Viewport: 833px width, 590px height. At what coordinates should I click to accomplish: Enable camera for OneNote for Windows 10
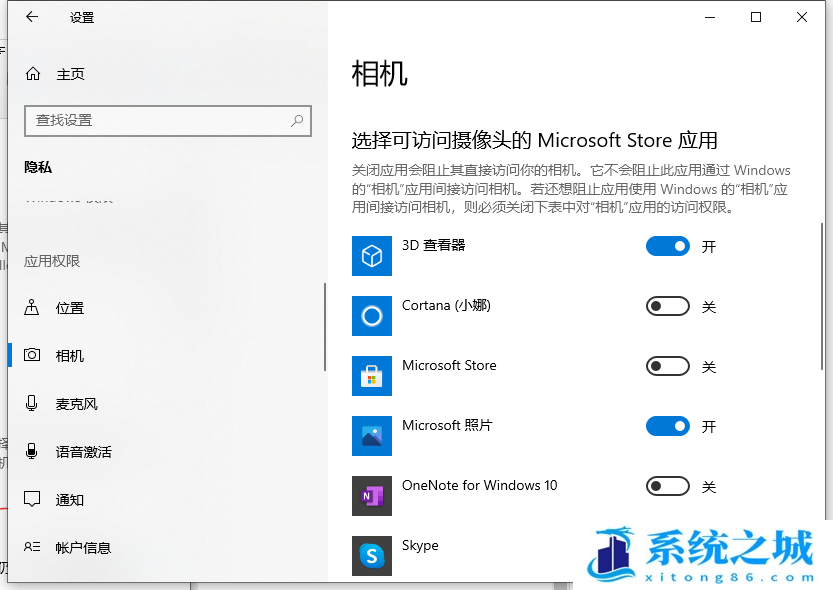(x=668, y=486)
